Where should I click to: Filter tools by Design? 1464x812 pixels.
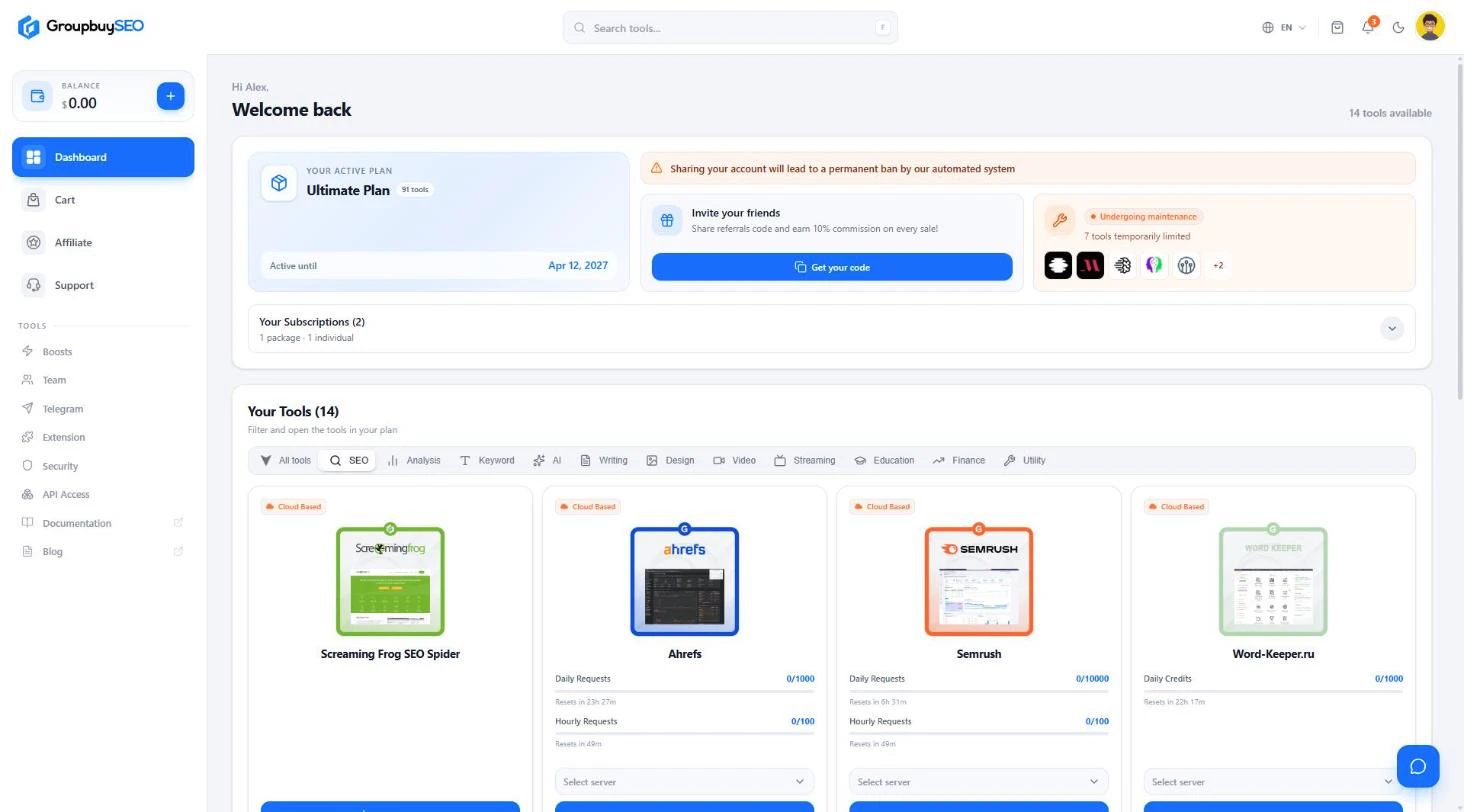[x=670, y=460]
